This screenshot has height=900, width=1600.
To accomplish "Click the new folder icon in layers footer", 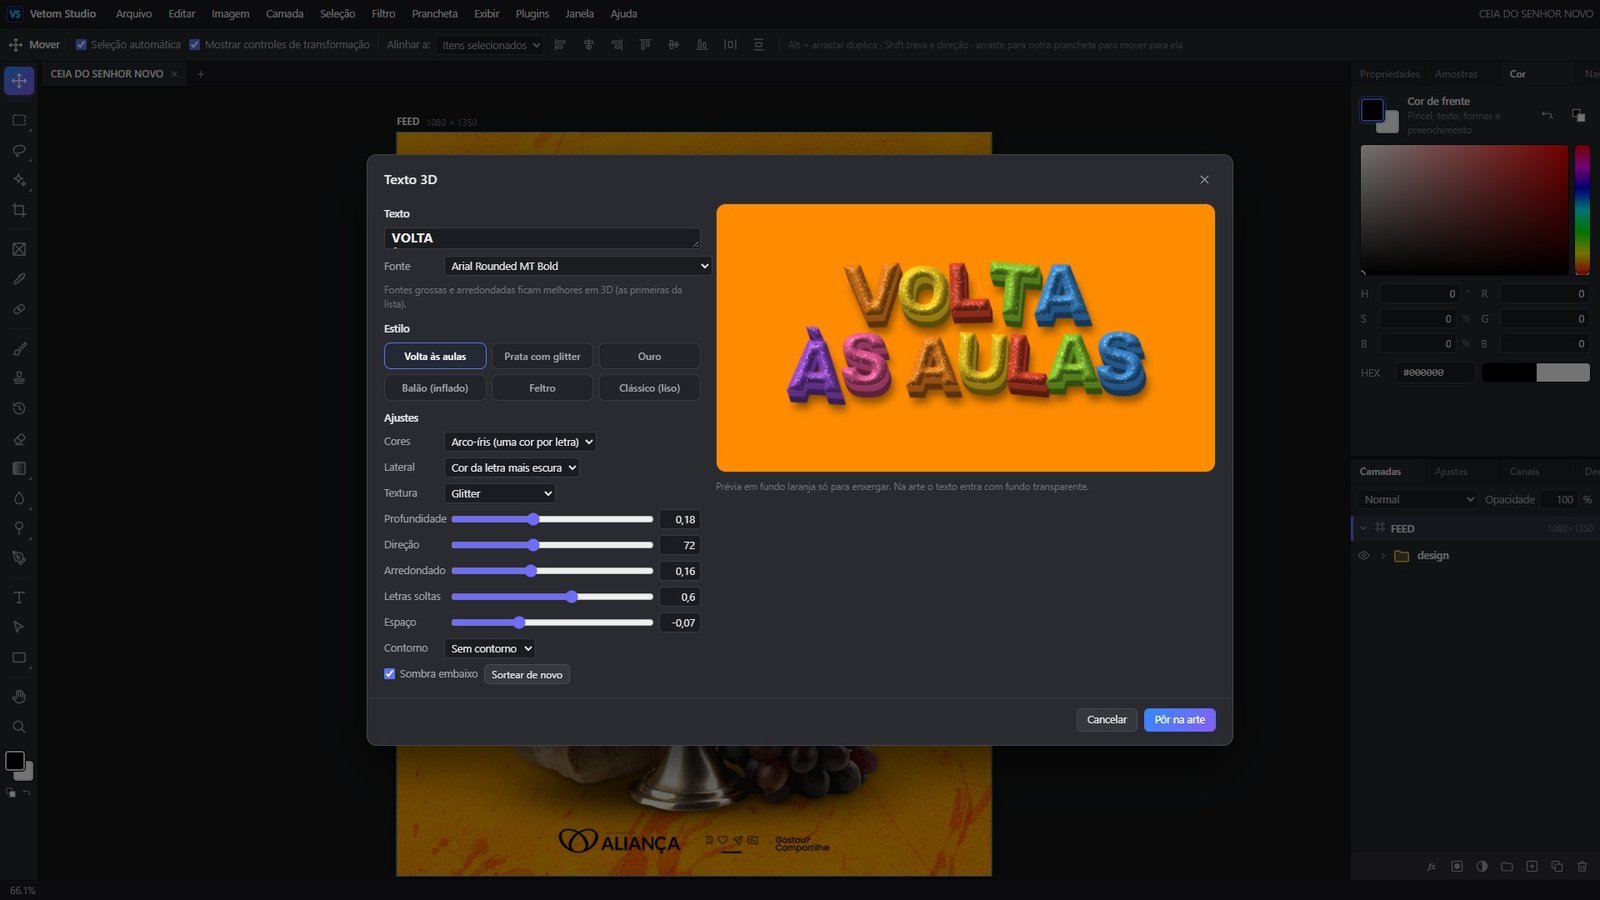I will pos(1507,866).
